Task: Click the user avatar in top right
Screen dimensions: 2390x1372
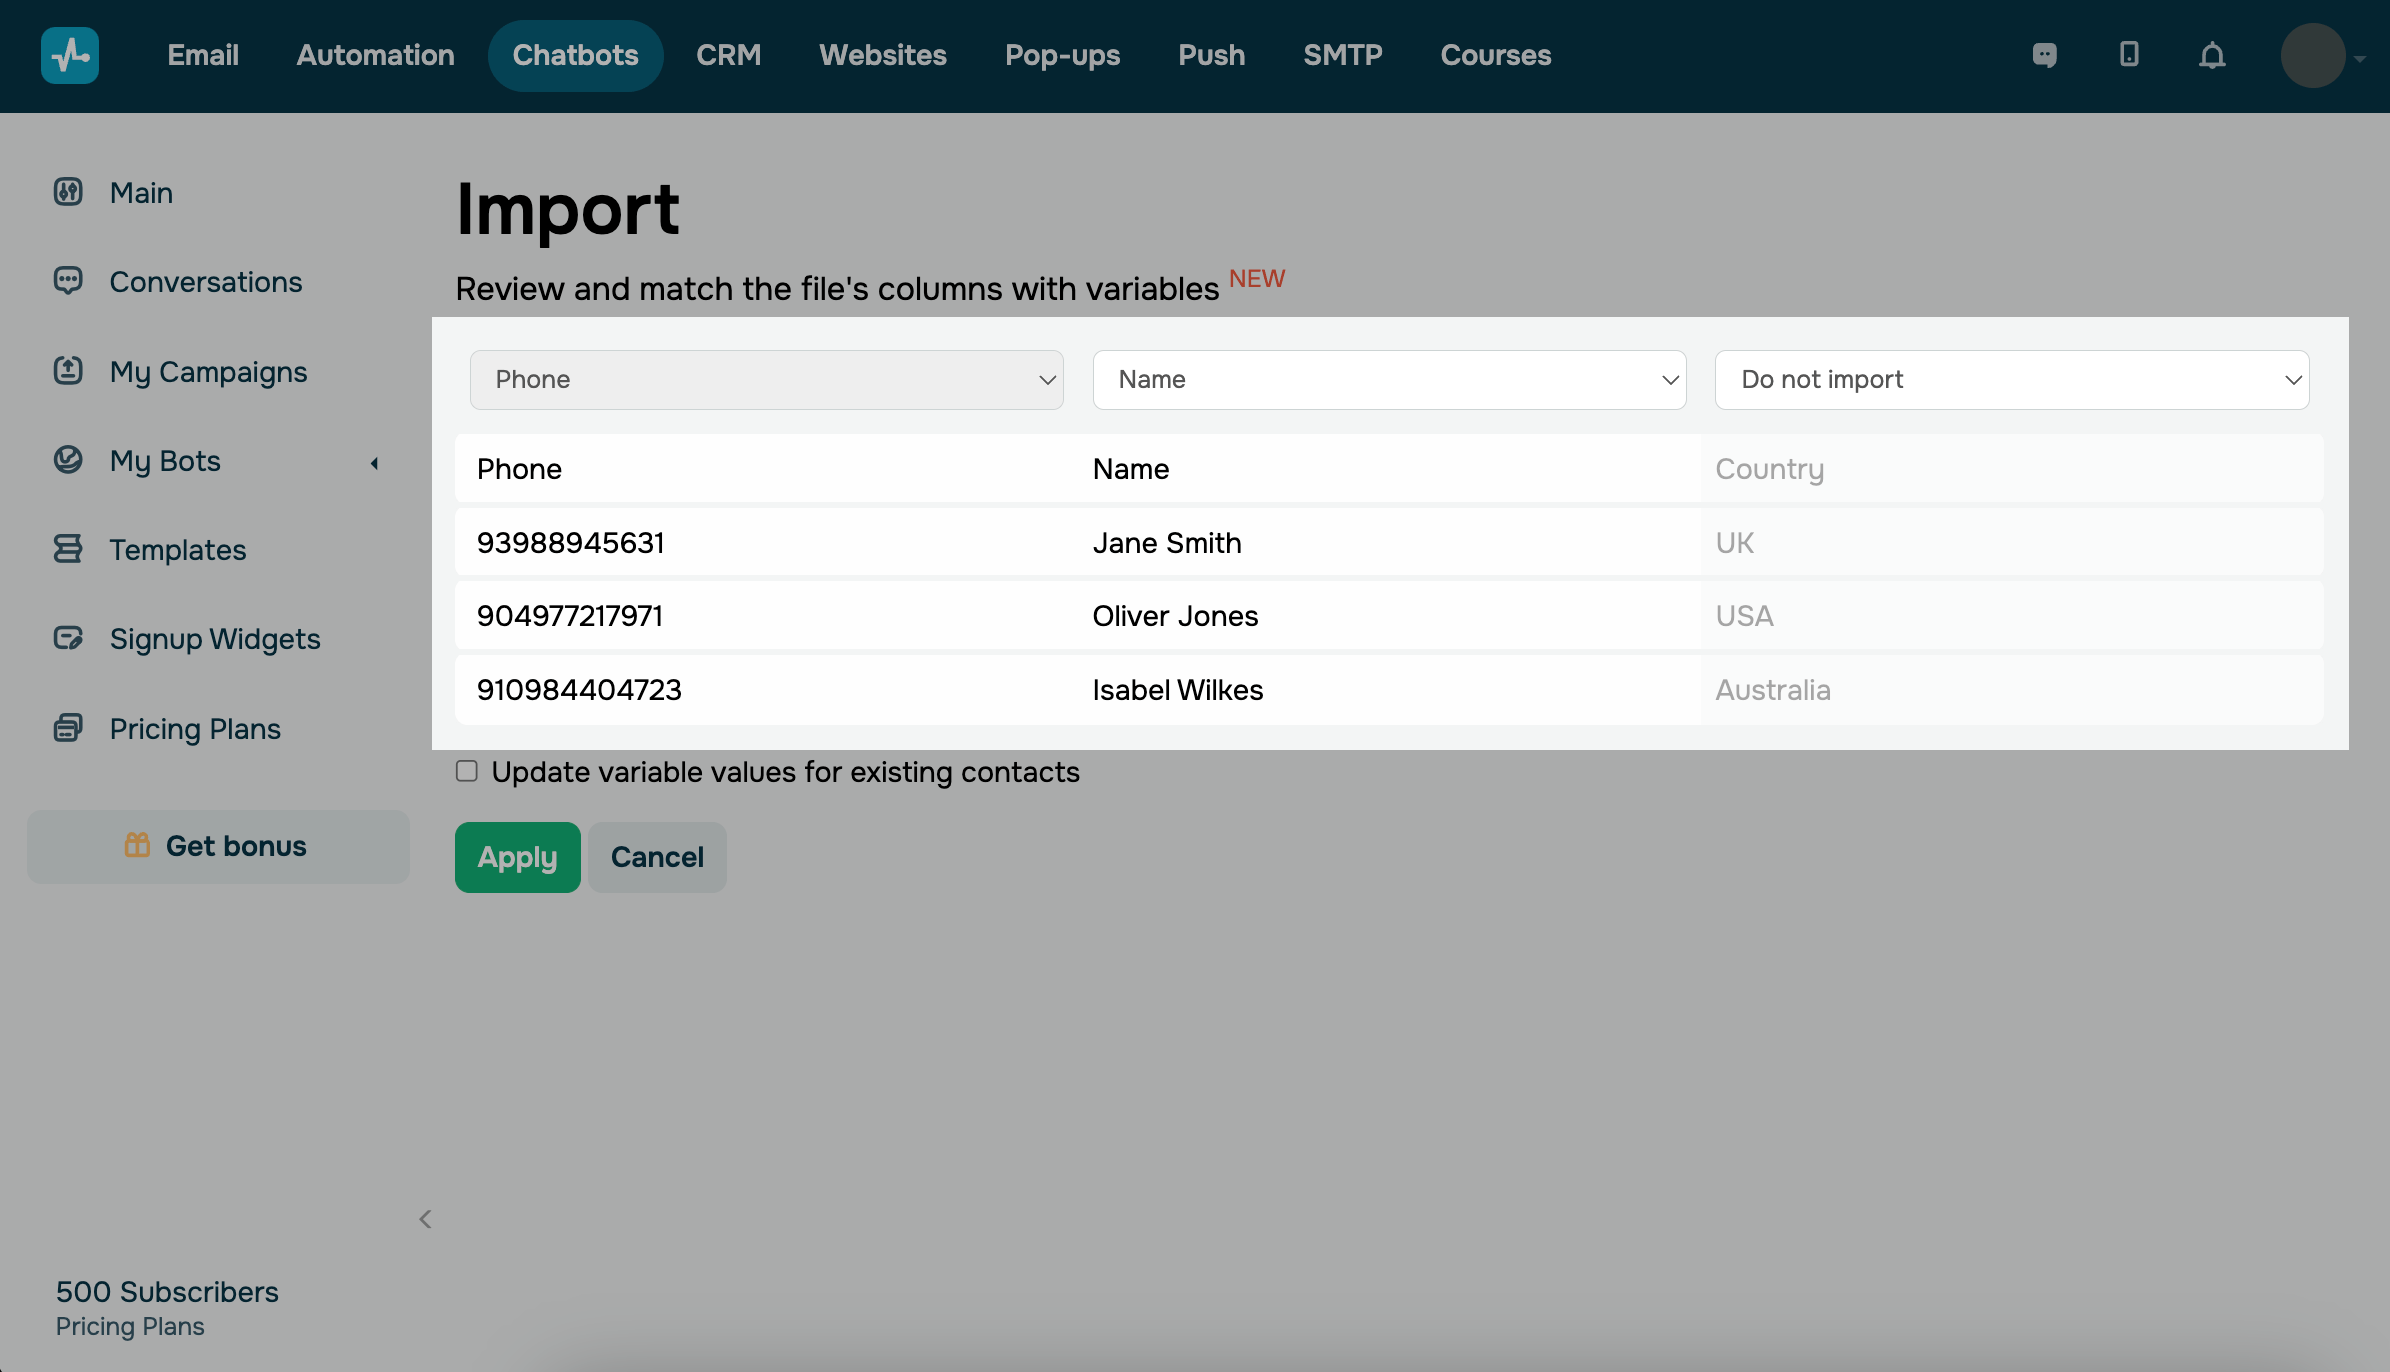Action: pyautogui.click(x=2312, y=55)
